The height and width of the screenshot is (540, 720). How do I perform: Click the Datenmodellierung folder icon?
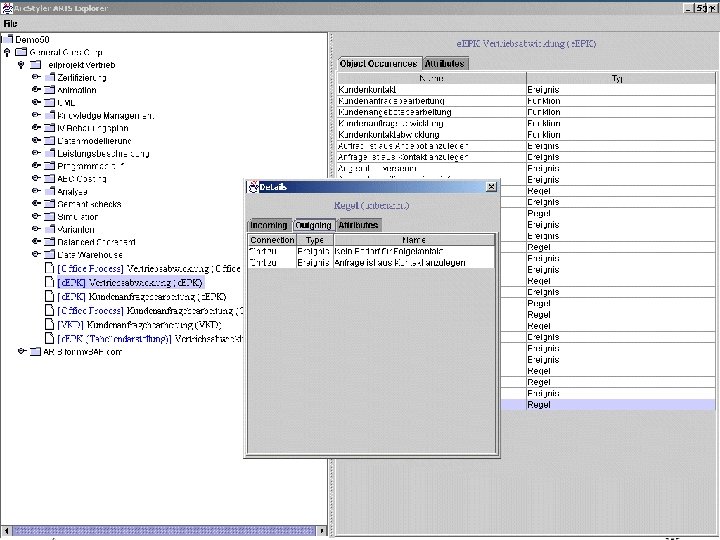[50, 140]
